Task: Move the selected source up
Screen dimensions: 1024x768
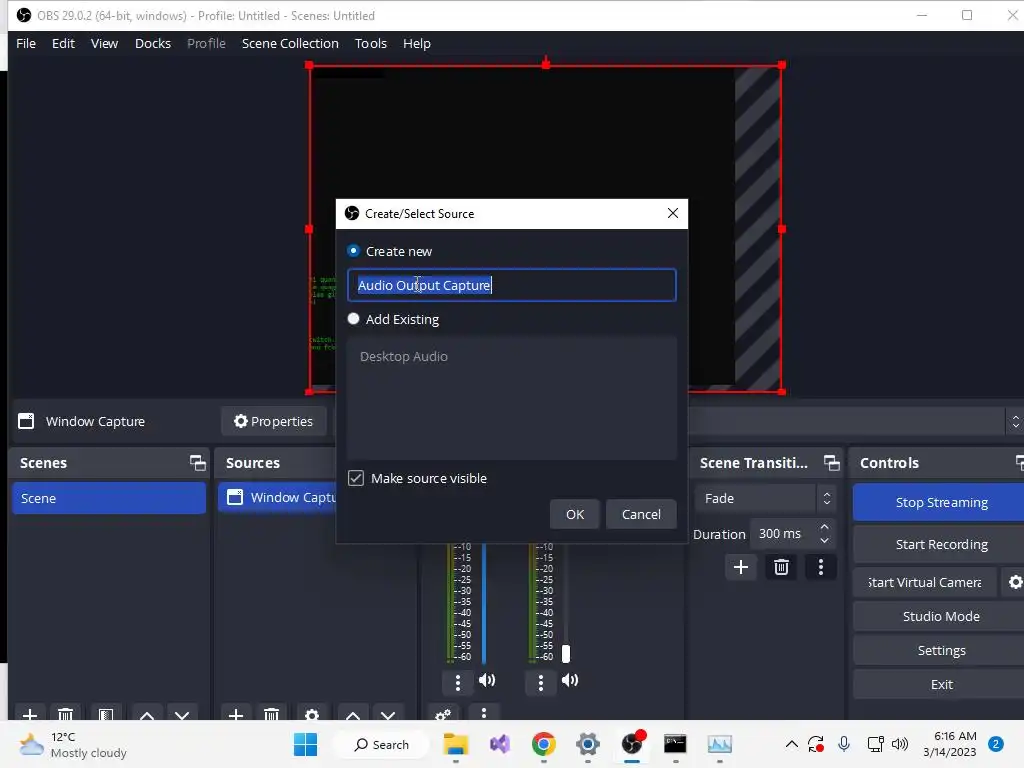Action: [353, 715]
